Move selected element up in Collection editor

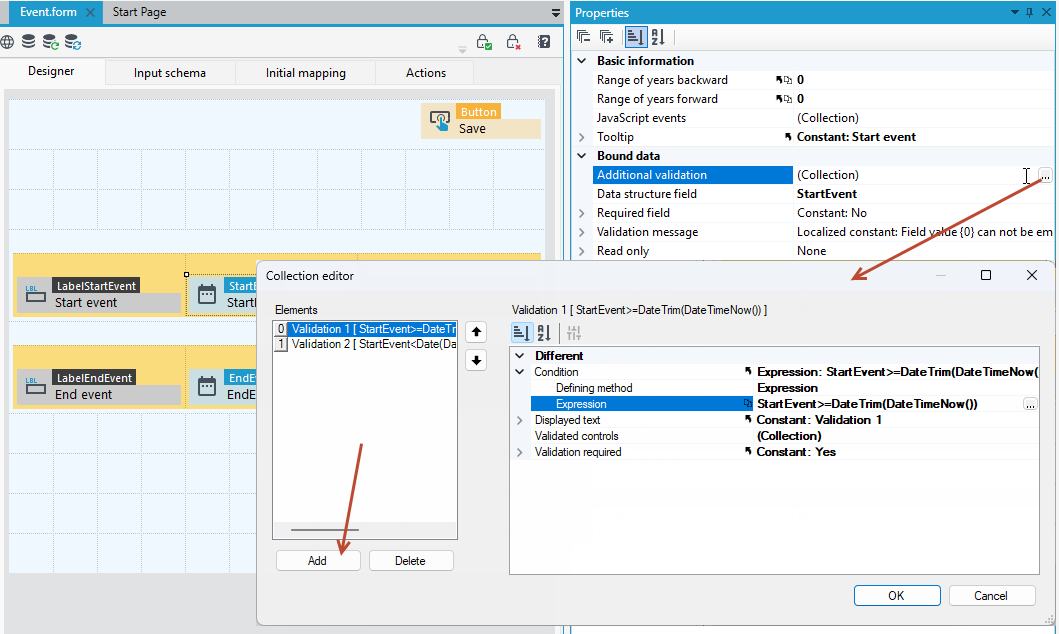tap(476, 332)
